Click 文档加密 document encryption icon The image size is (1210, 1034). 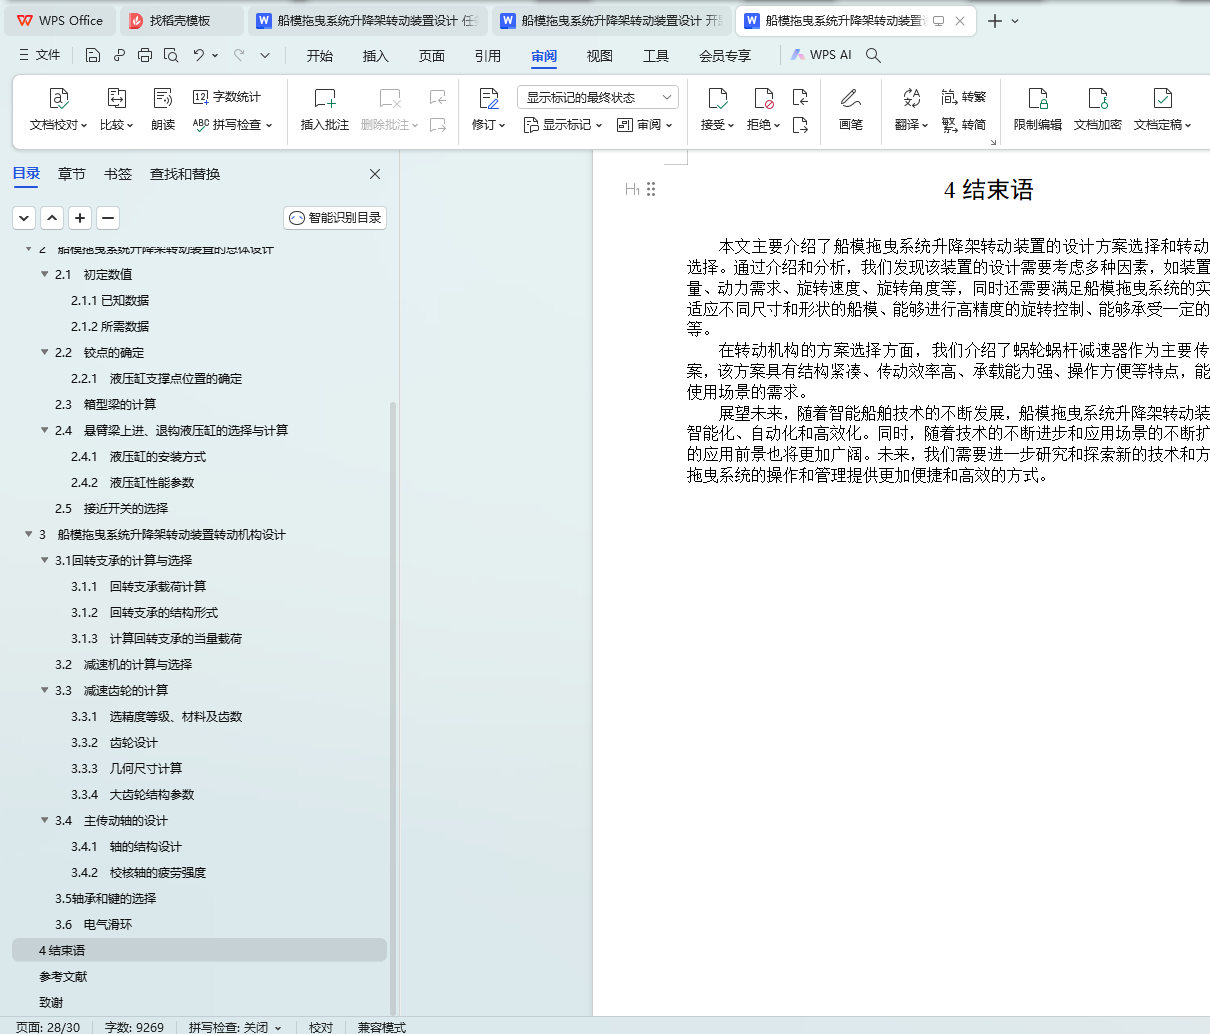(x=1098, y=98)
